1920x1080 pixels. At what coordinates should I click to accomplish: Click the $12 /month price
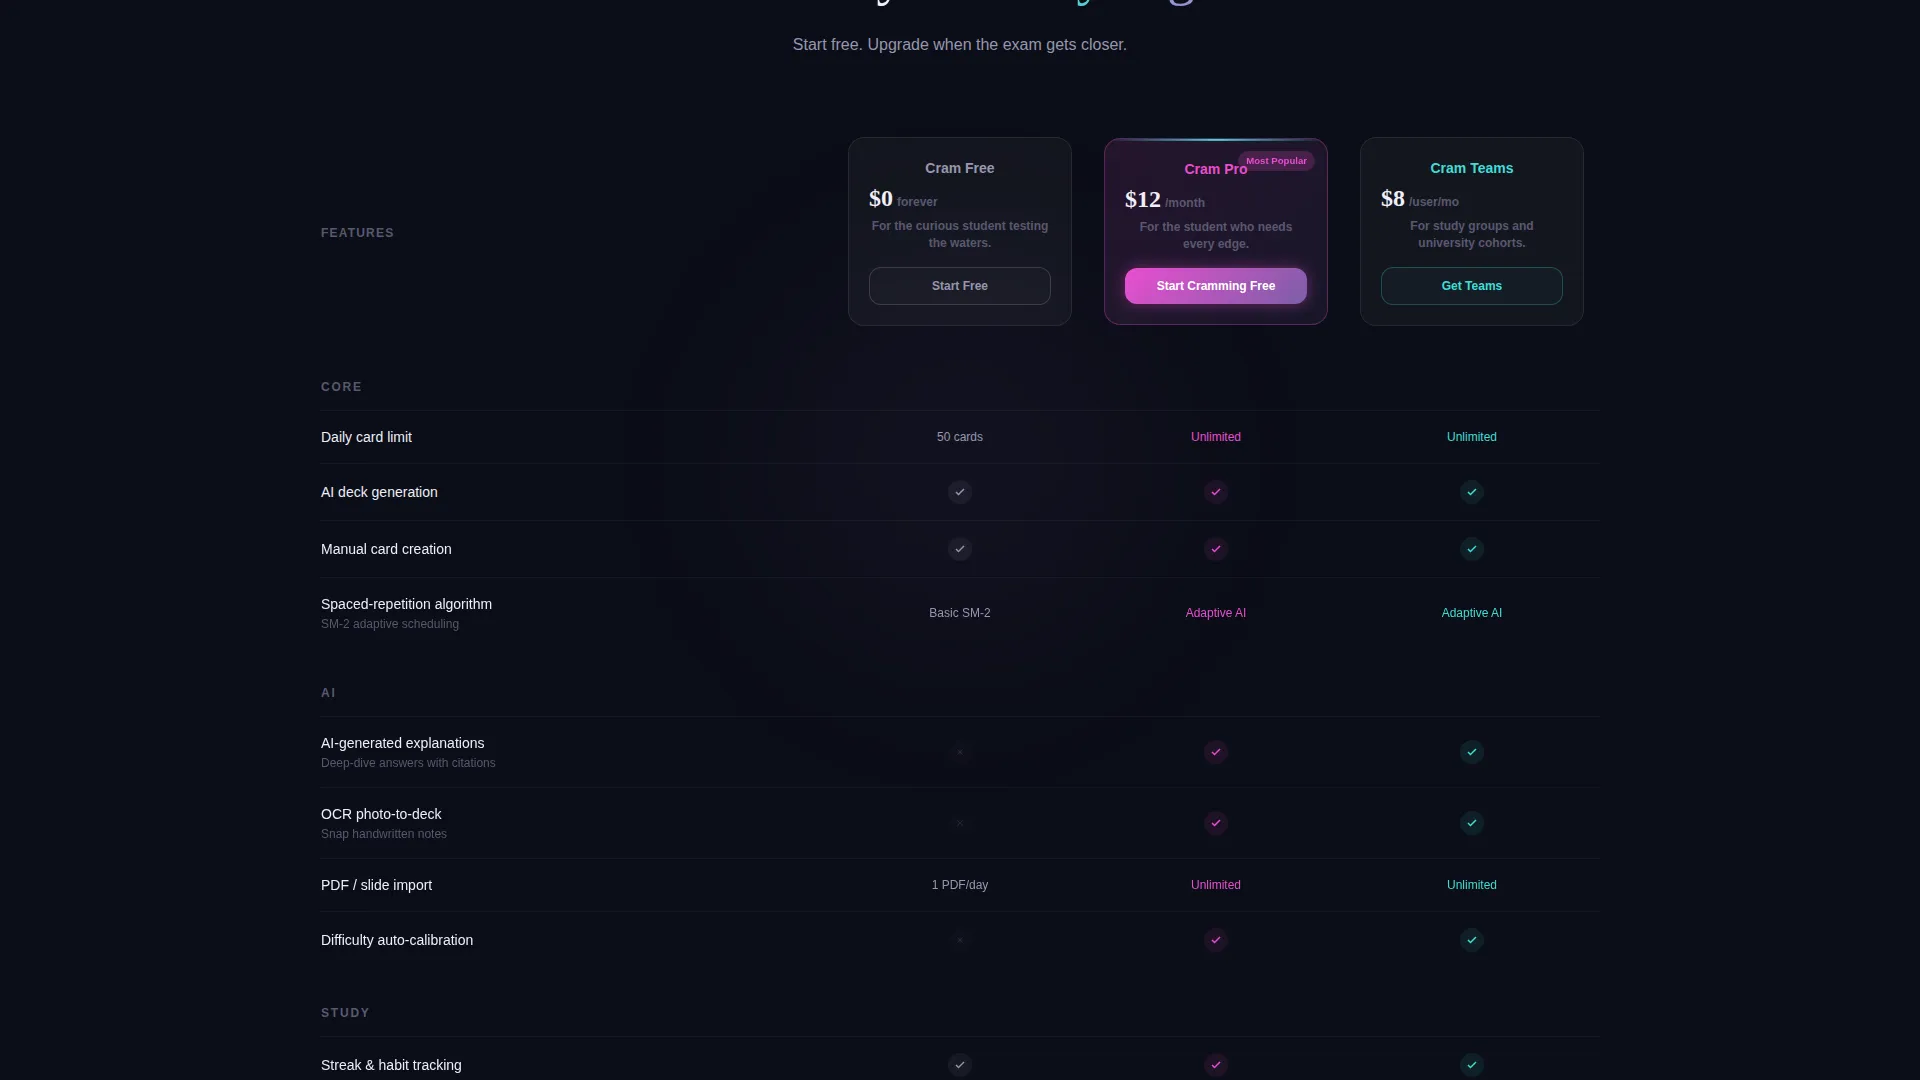pos(1164,200)
